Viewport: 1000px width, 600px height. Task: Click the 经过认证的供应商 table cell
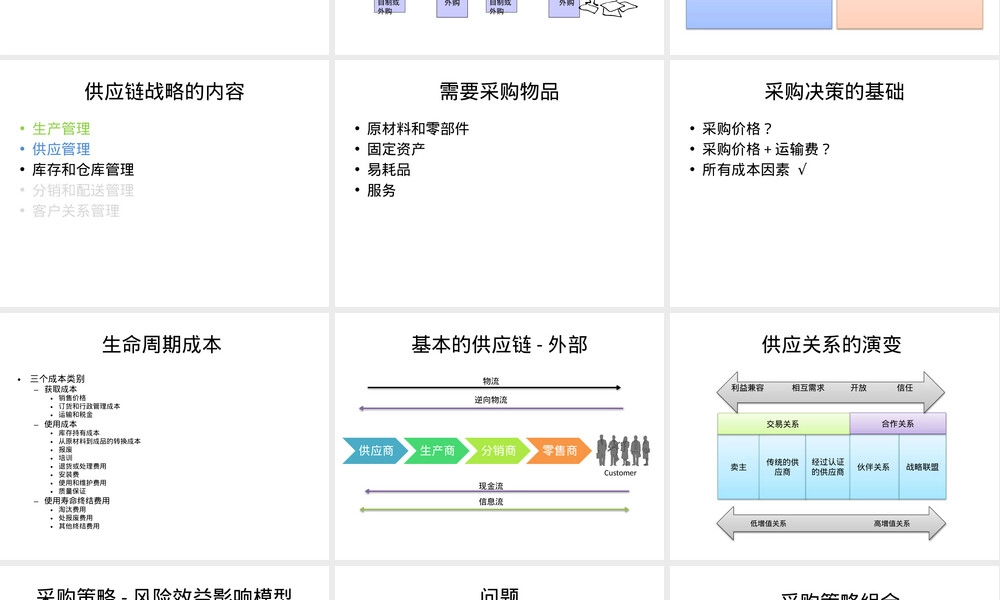[828, 467]
